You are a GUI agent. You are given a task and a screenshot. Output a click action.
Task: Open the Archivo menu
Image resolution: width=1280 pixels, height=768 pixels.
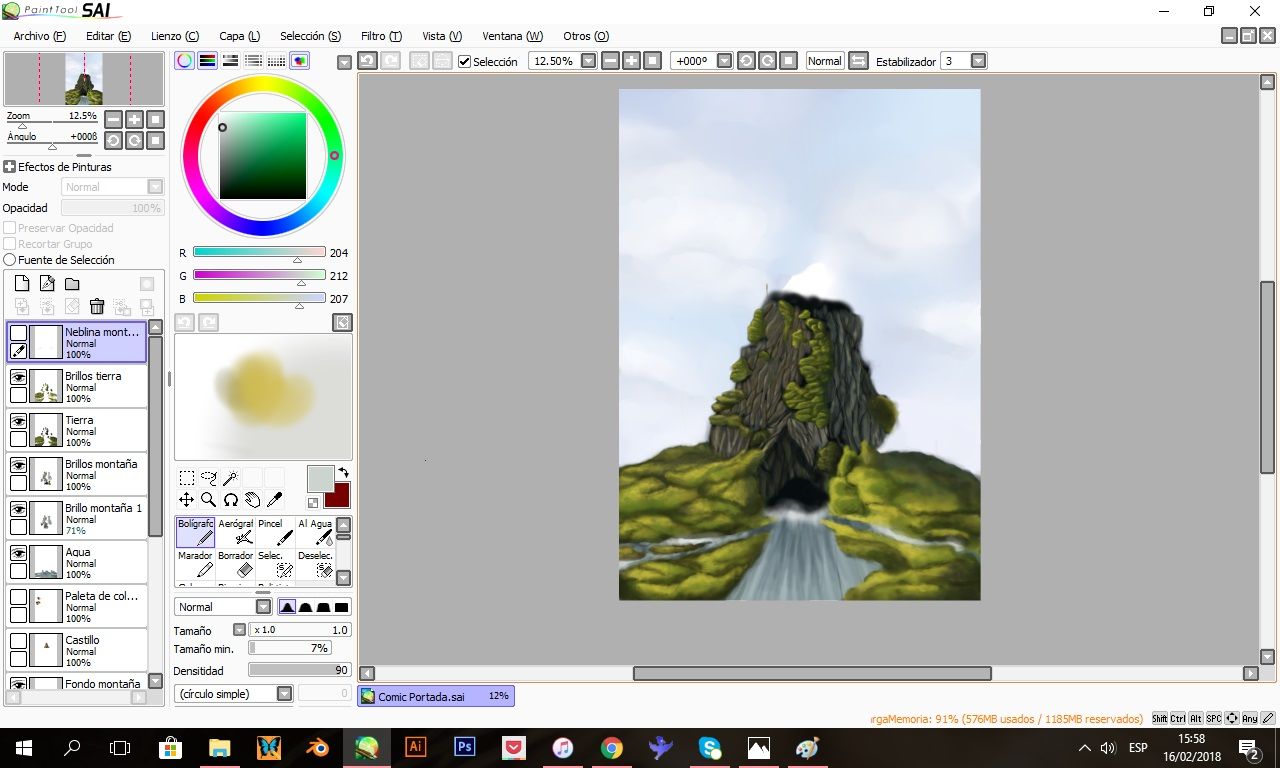(40, 36)
